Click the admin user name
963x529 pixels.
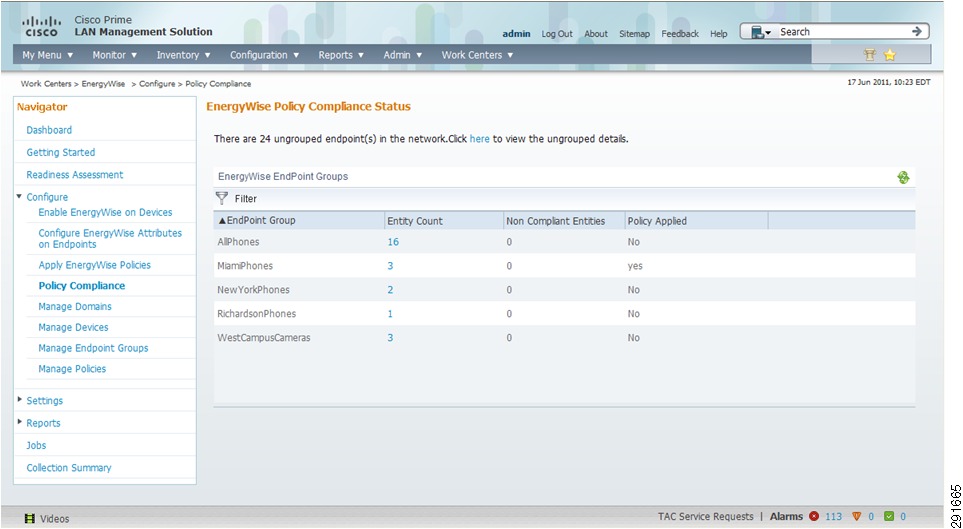tap(516, 34)
